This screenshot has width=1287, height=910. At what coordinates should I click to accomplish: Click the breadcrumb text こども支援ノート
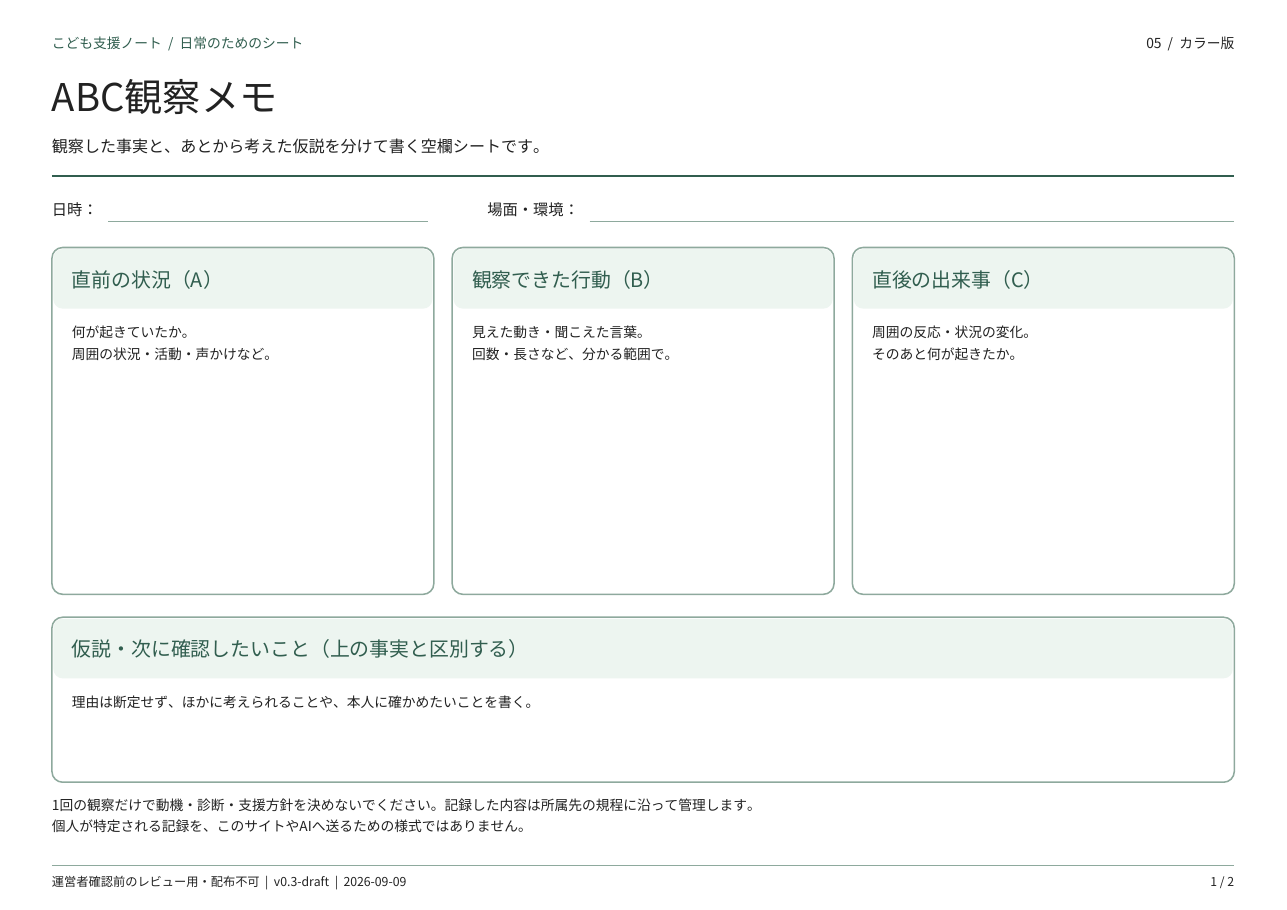(x=107, y=43)
